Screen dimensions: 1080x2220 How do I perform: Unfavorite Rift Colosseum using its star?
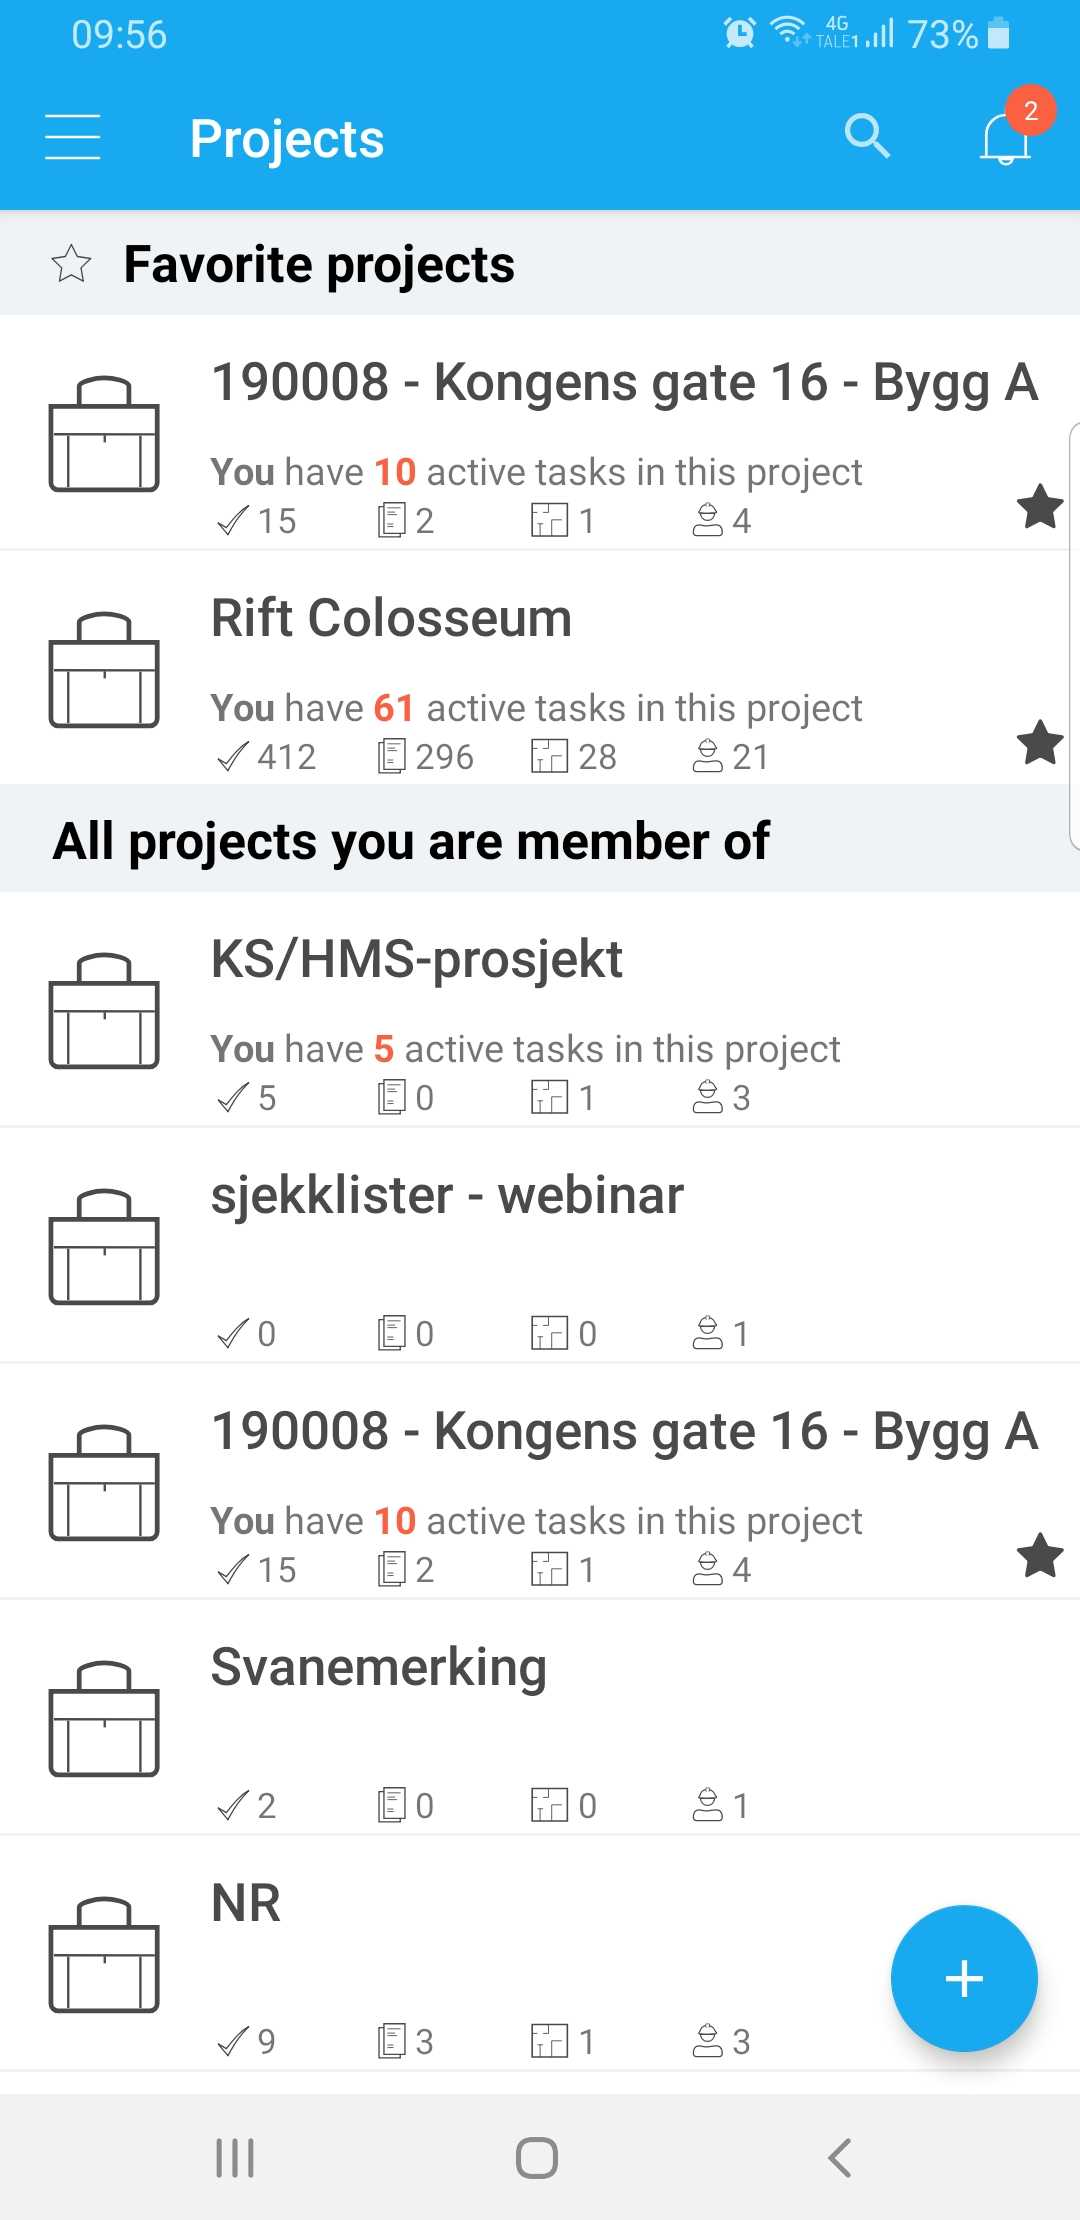[x=1040, y=742]
